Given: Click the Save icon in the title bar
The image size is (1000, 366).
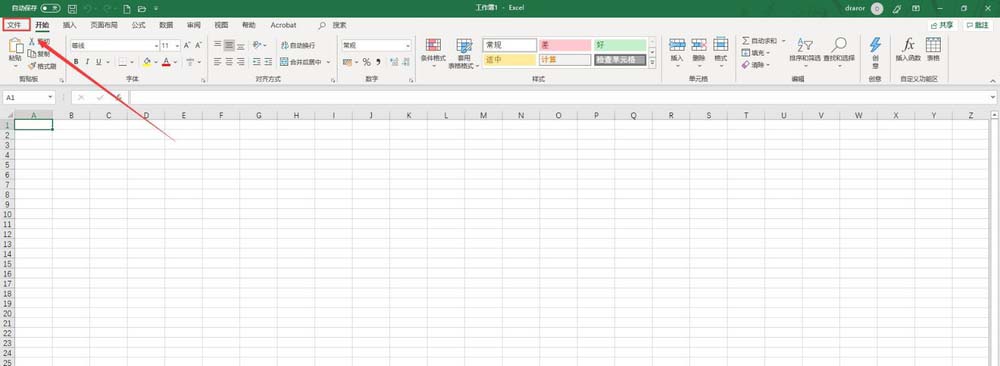Looking at the screenshot, I should (x=72, y=9).
